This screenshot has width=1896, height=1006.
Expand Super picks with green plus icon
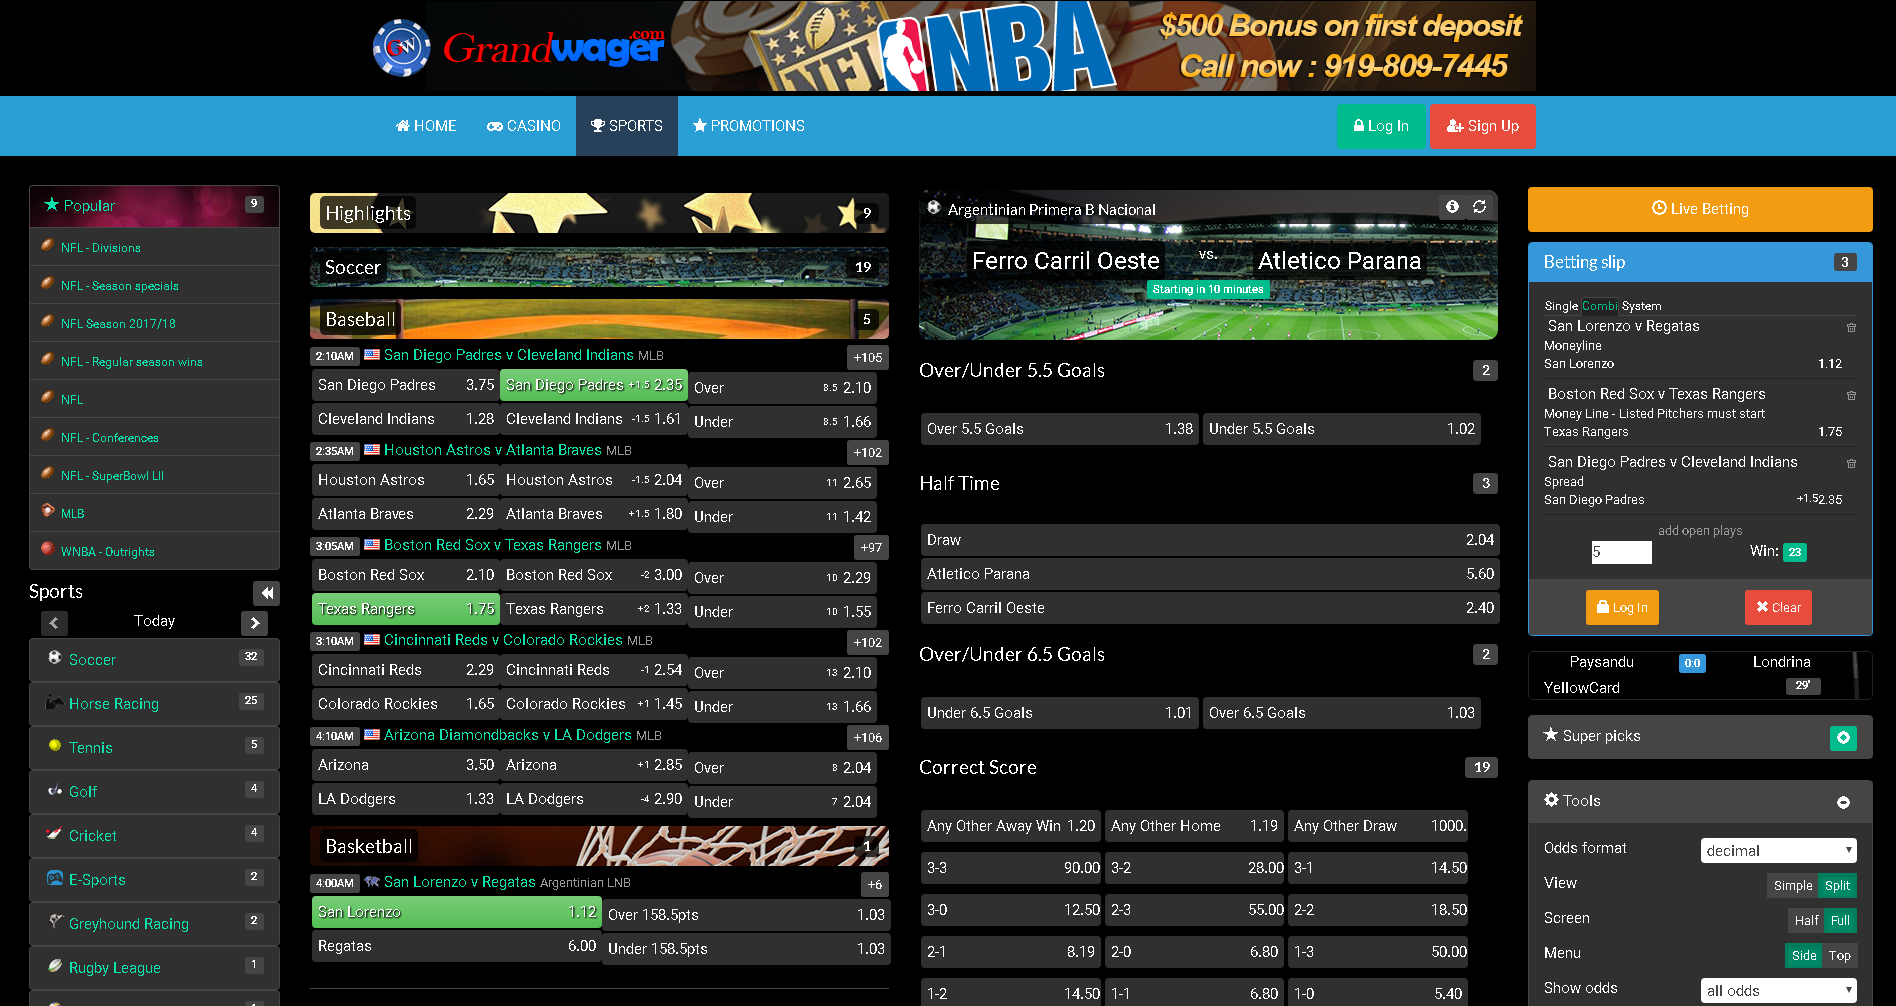1843,737
